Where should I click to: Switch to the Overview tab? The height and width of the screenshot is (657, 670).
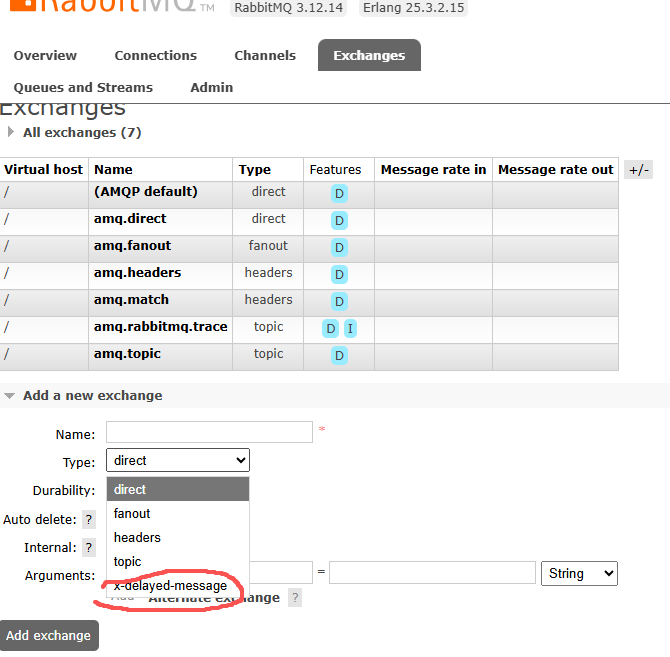point(45,56)
